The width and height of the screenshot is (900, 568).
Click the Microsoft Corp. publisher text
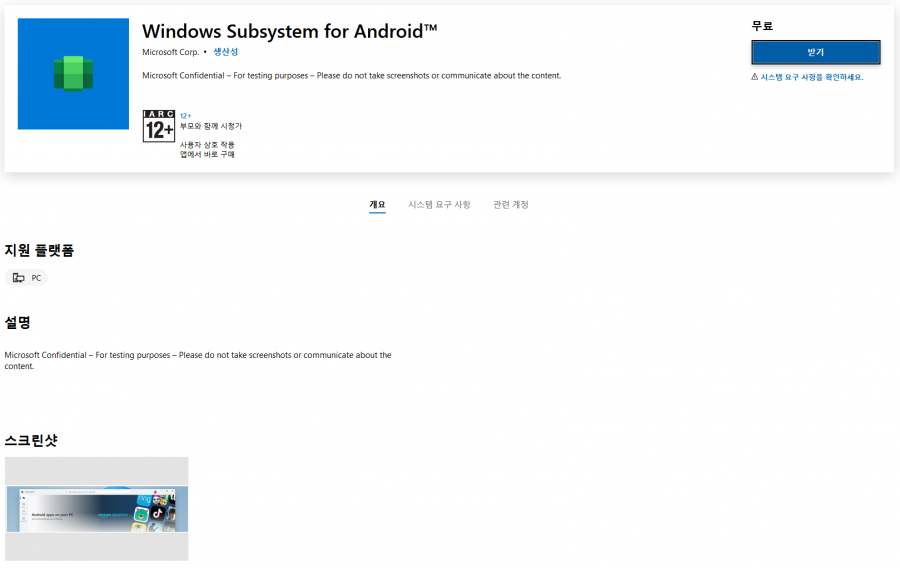click(x=170, y=52)
